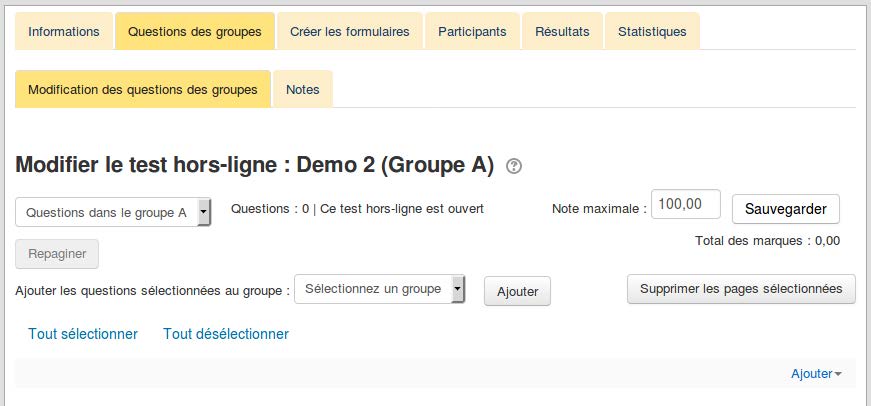Expand the Ajouter menu in the grey bar

coord(816,373)
